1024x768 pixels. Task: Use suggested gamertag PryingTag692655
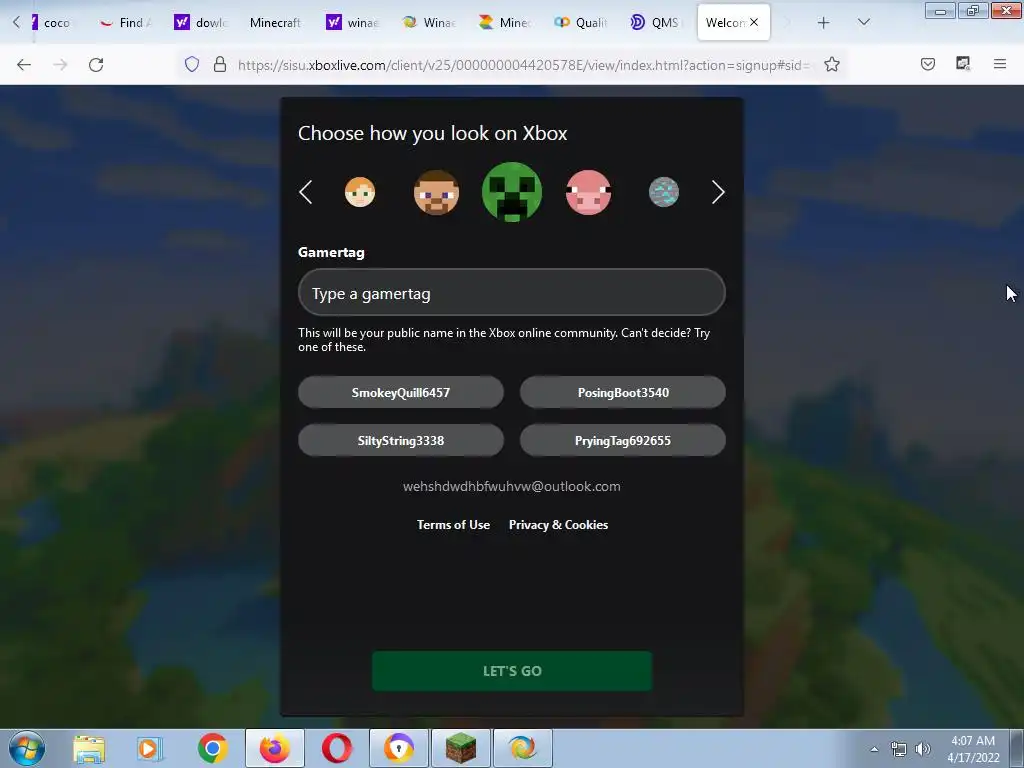(x=623, y=441)
